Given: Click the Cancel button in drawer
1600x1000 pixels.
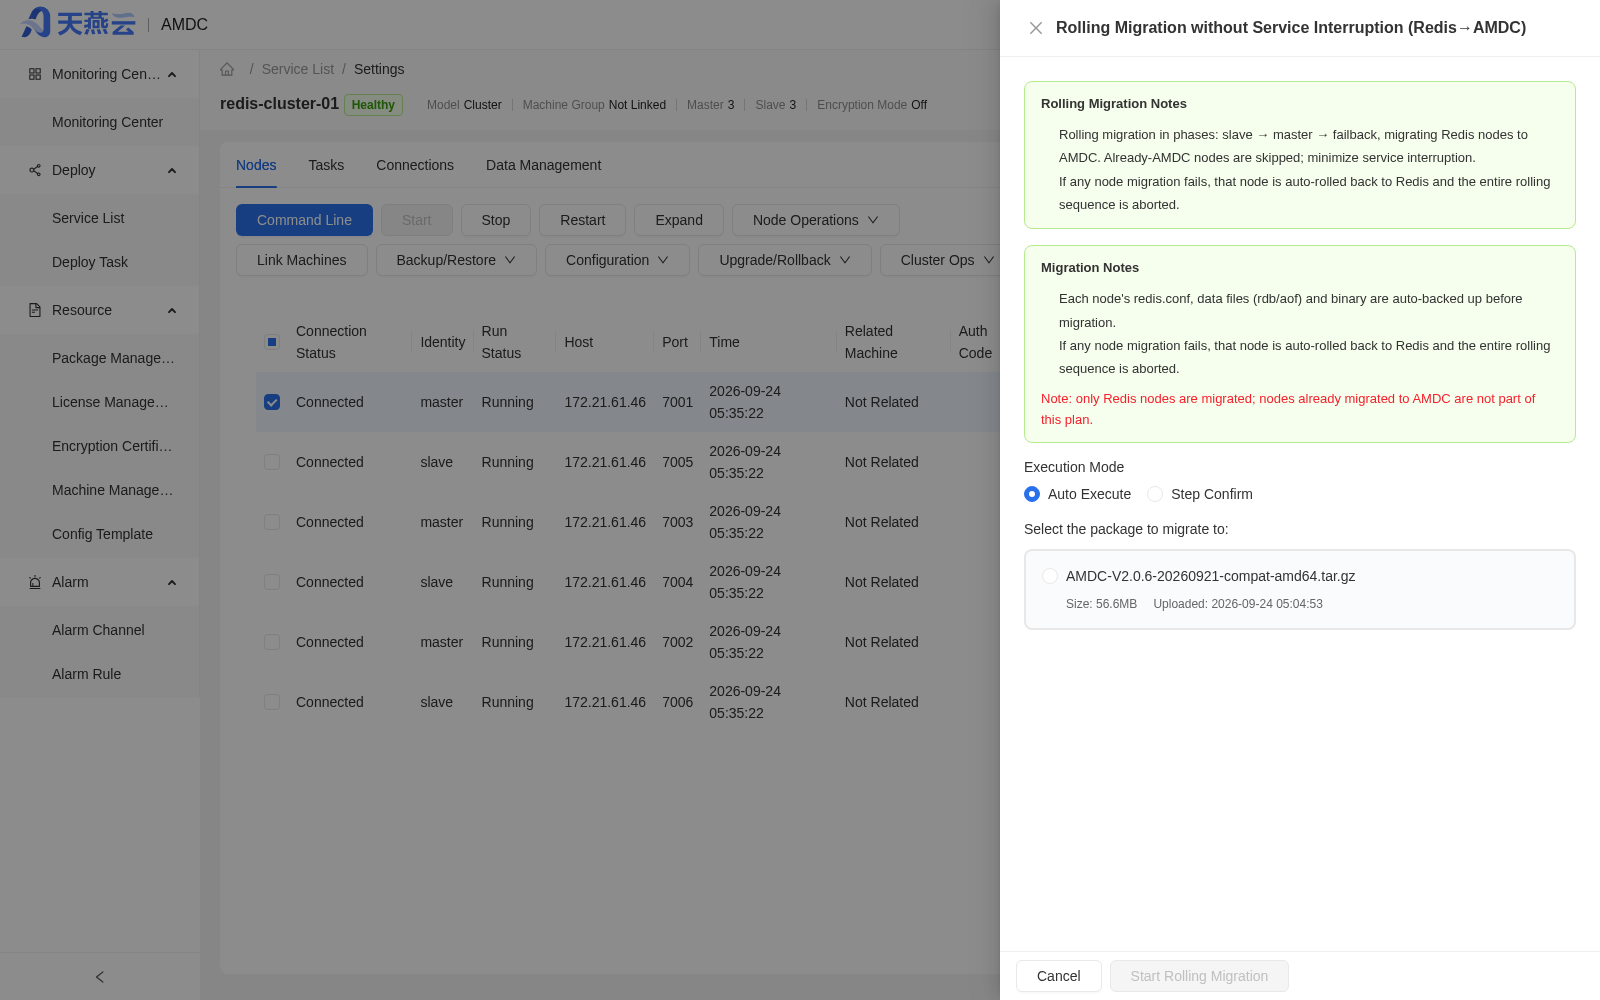Looking at the screenshot, I should (x=1059, y=976).
